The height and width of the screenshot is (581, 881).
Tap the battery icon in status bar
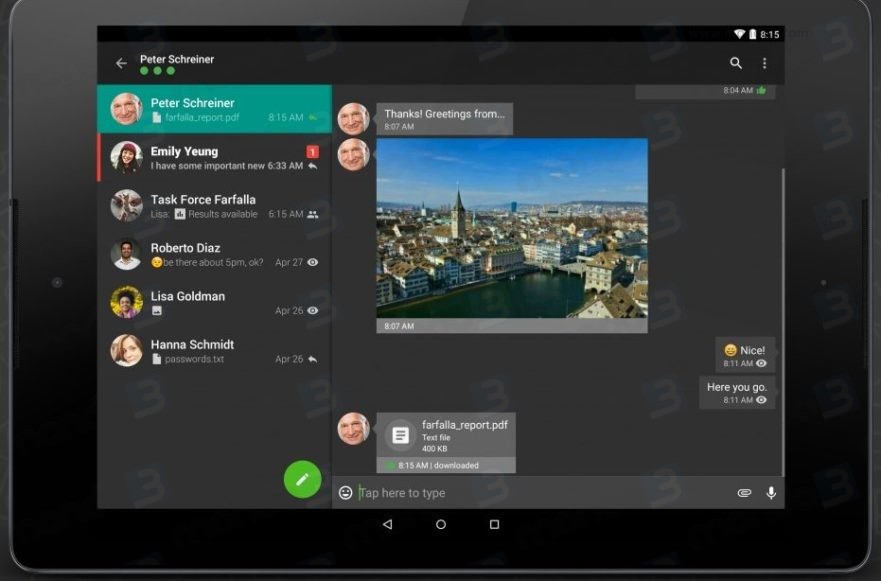click(752, 34)
